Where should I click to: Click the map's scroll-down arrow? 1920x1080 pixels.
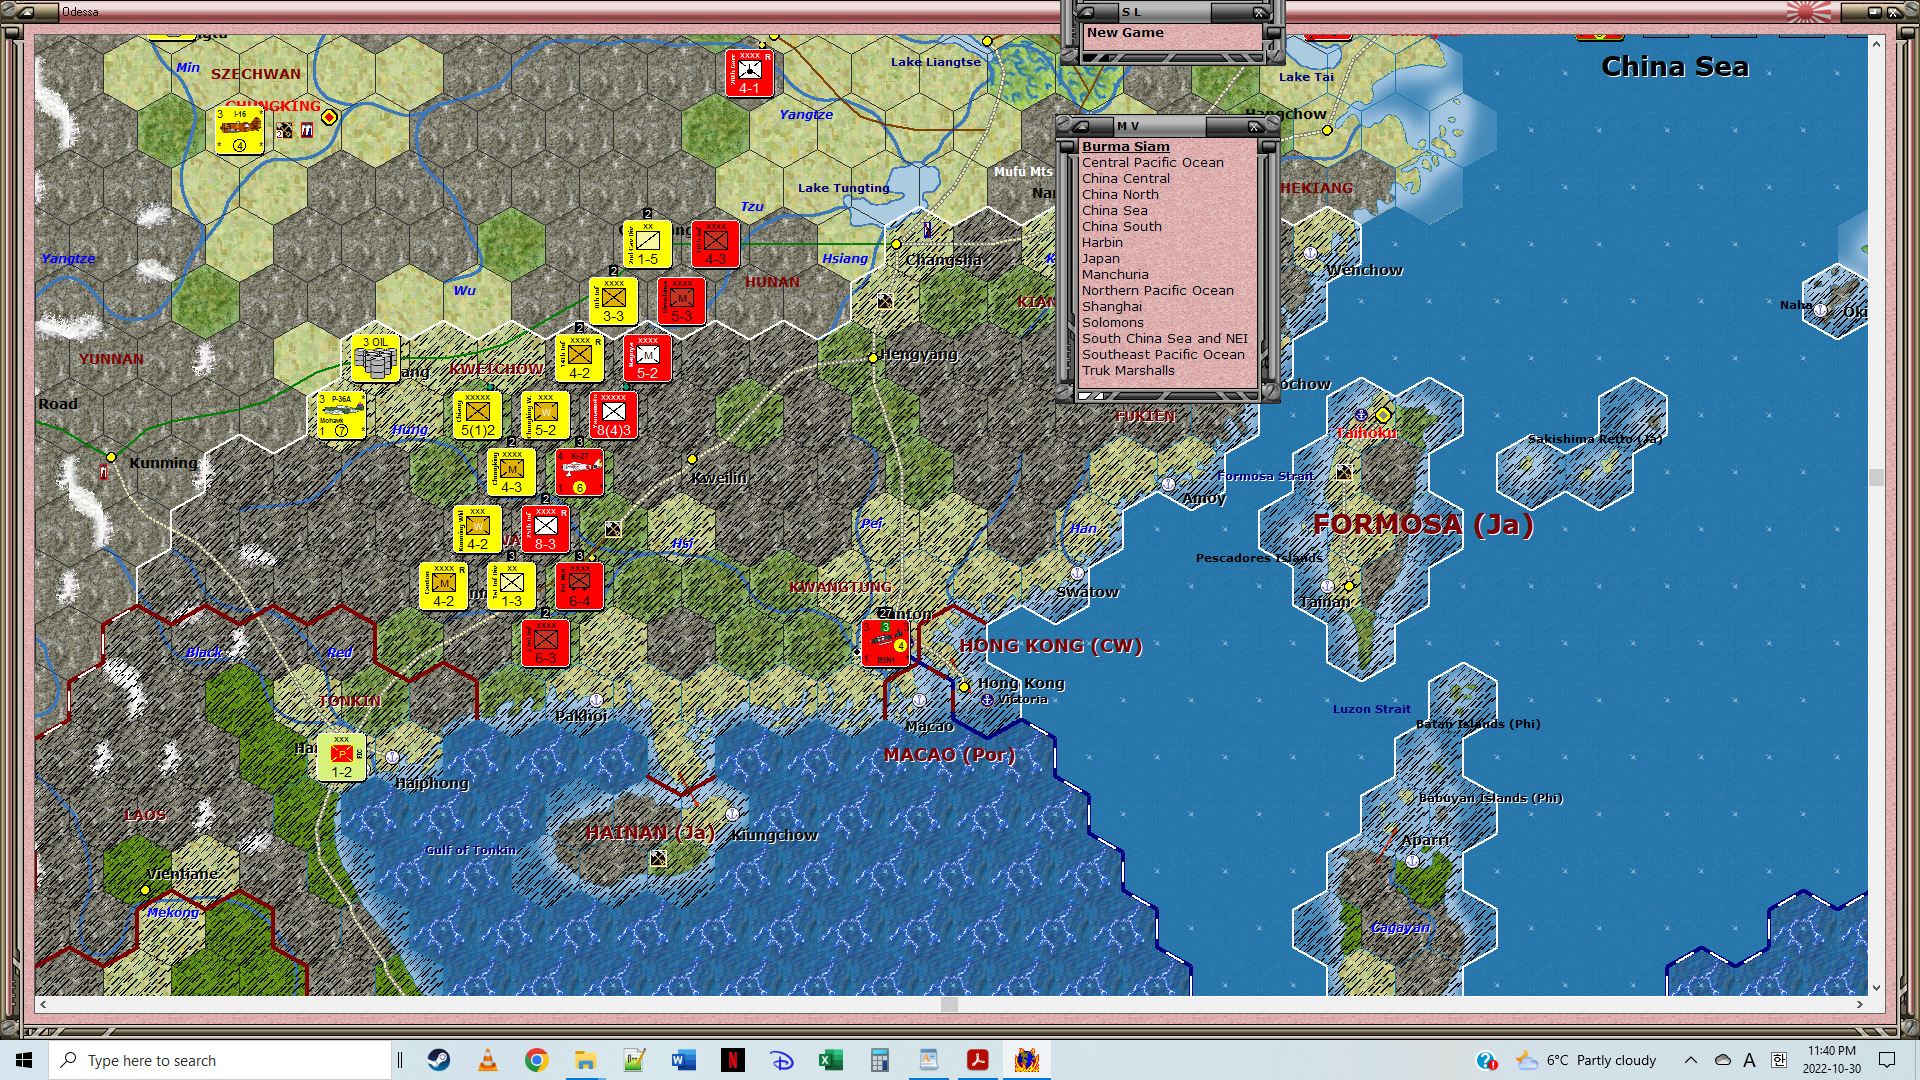tap(1876, 988)
